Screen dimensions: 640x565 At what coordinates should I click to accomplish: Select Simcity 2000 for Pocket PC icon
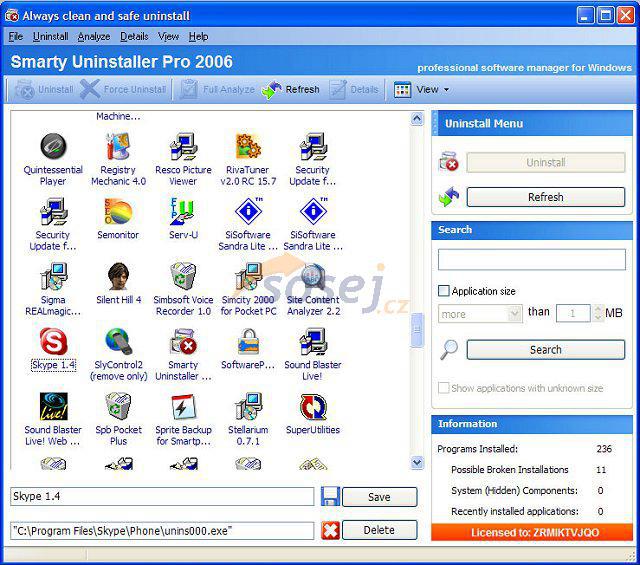click(x=248, y=276)
